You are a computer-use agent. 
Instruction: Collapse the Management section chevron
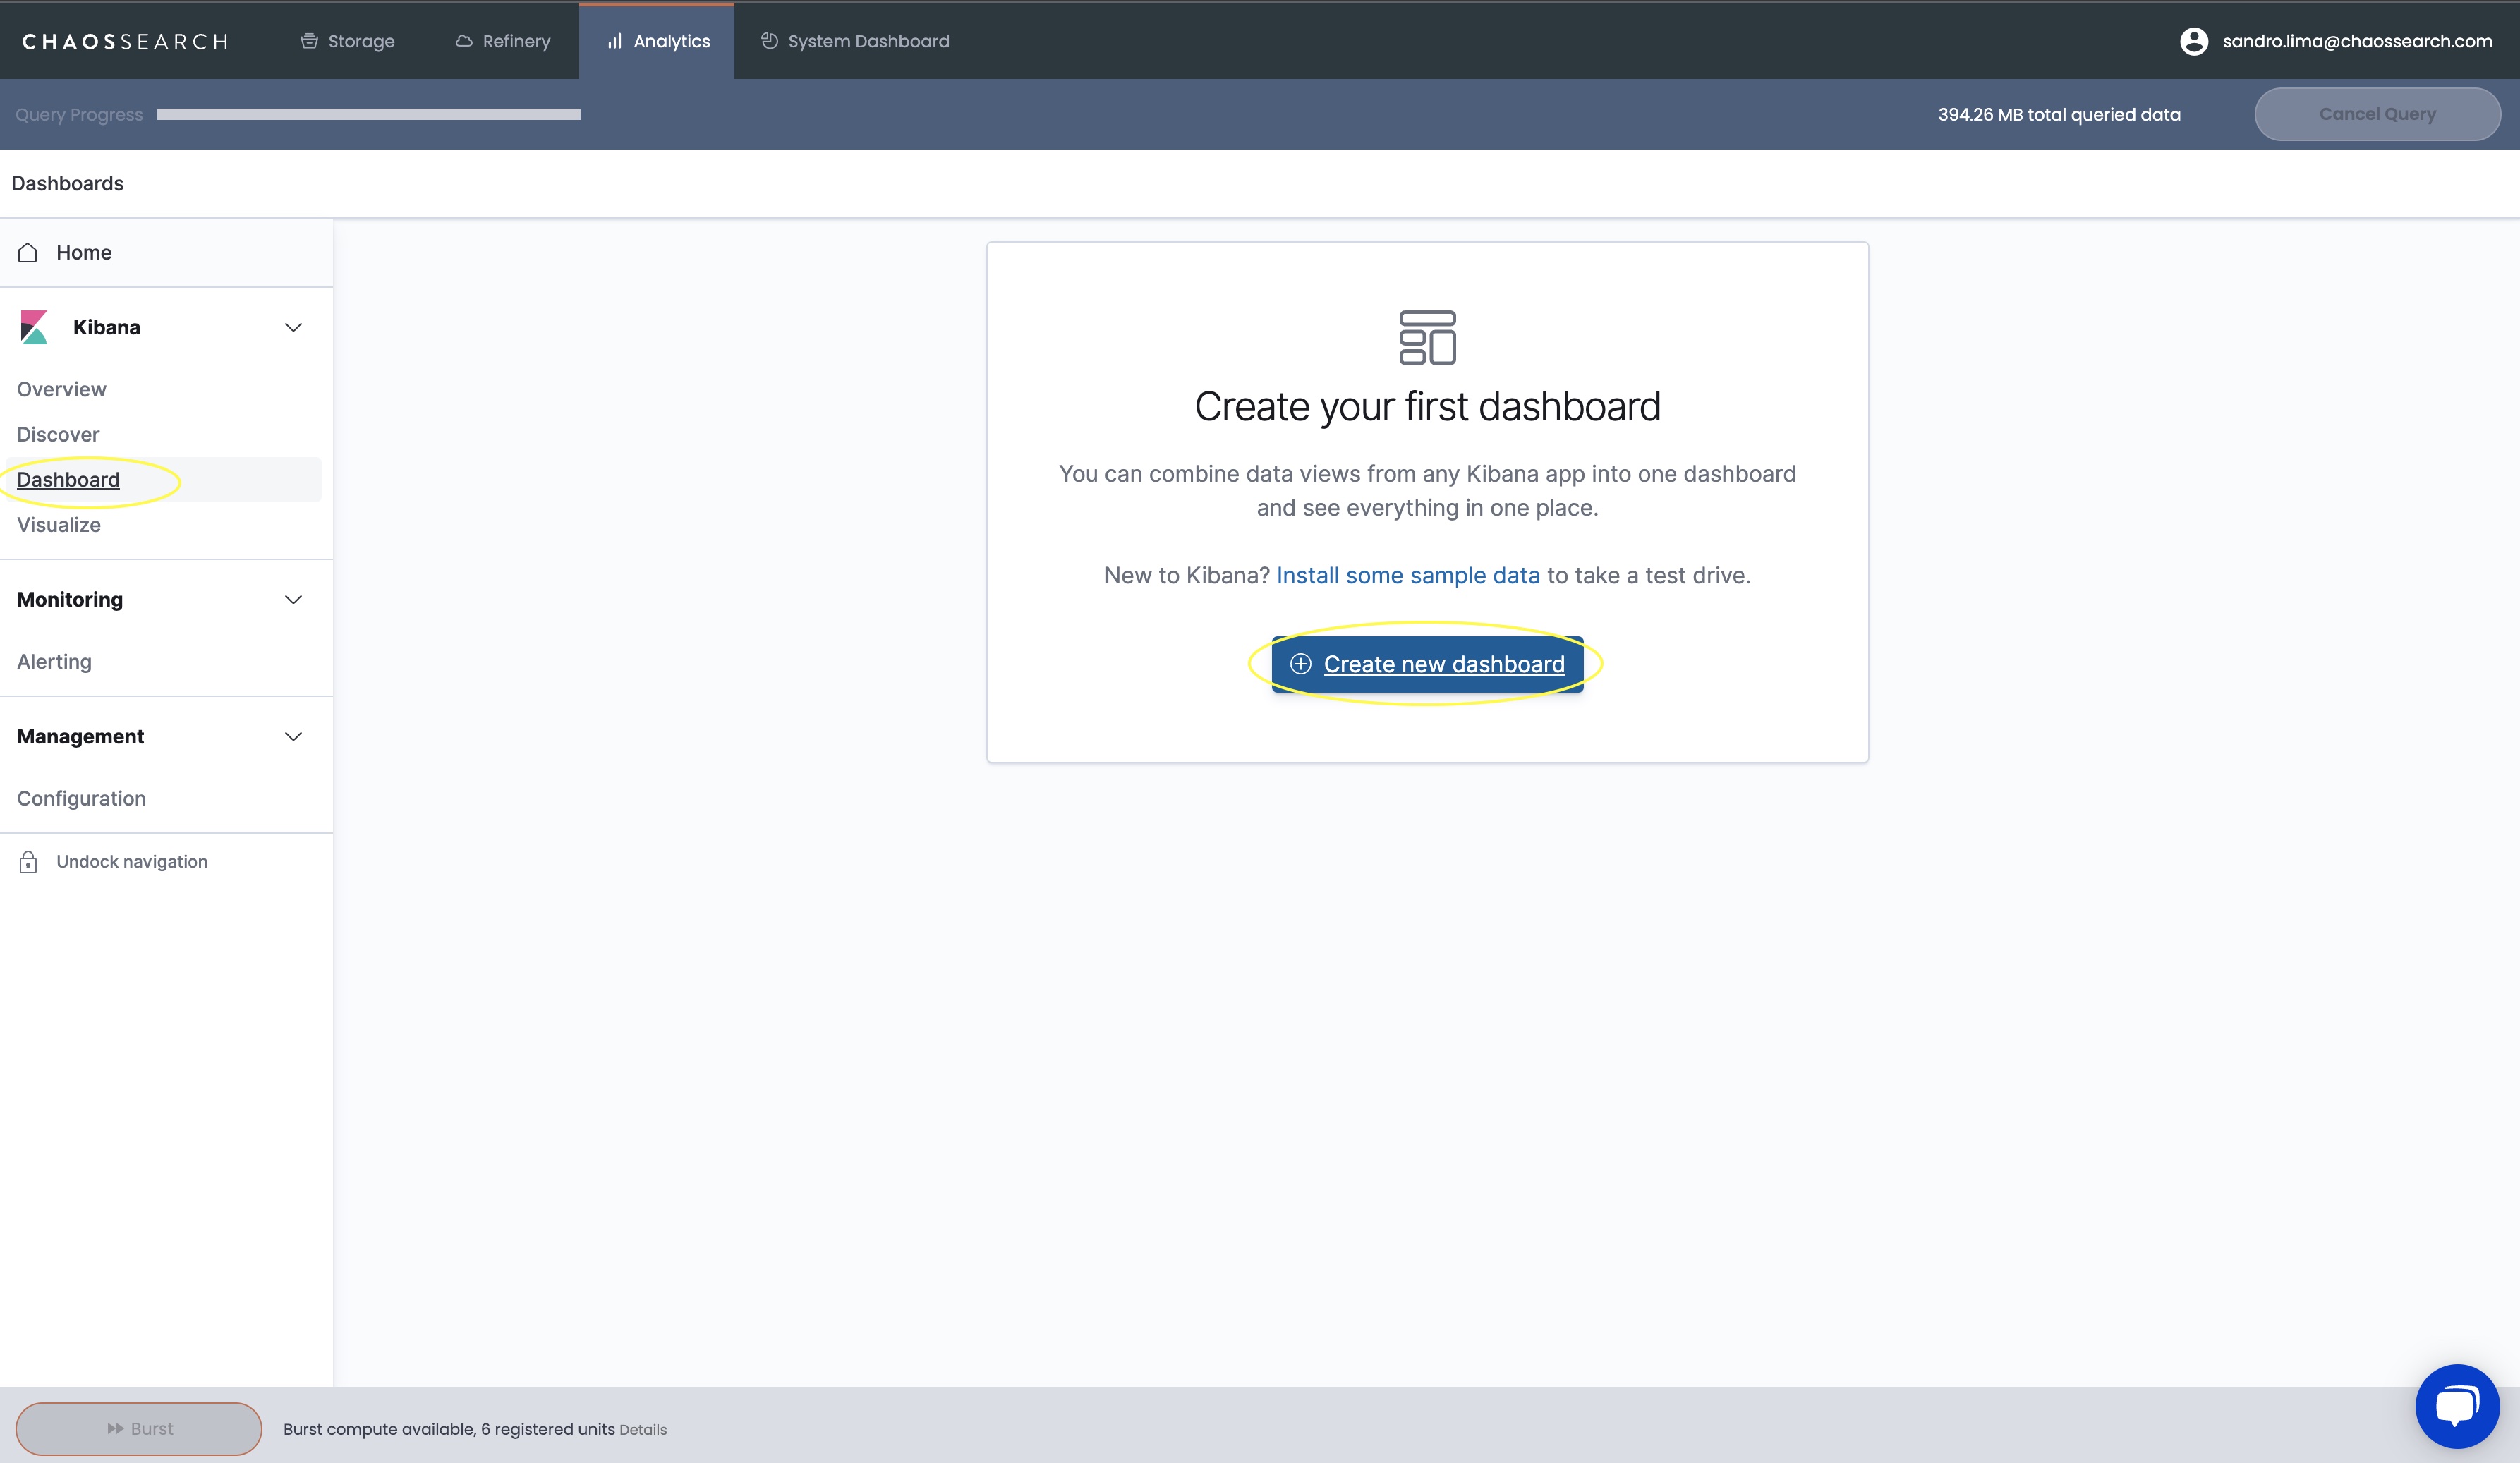tap(293, 736)
